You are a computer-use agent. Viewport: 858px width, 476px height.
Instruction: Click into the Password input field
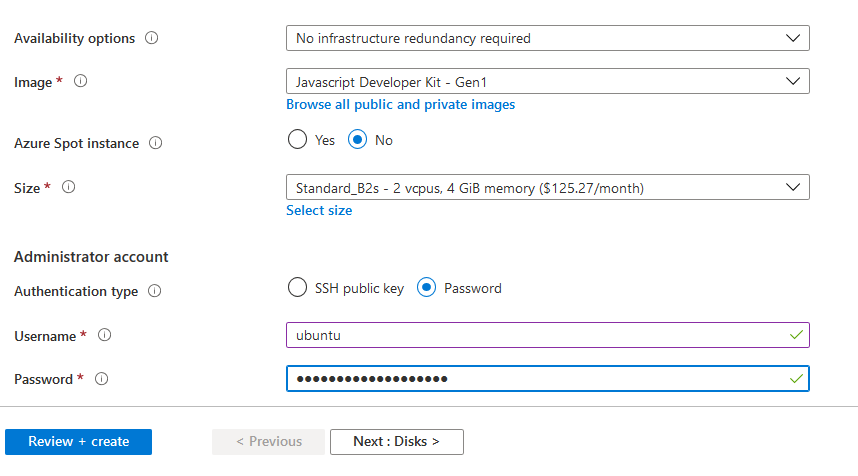(548, 379)
